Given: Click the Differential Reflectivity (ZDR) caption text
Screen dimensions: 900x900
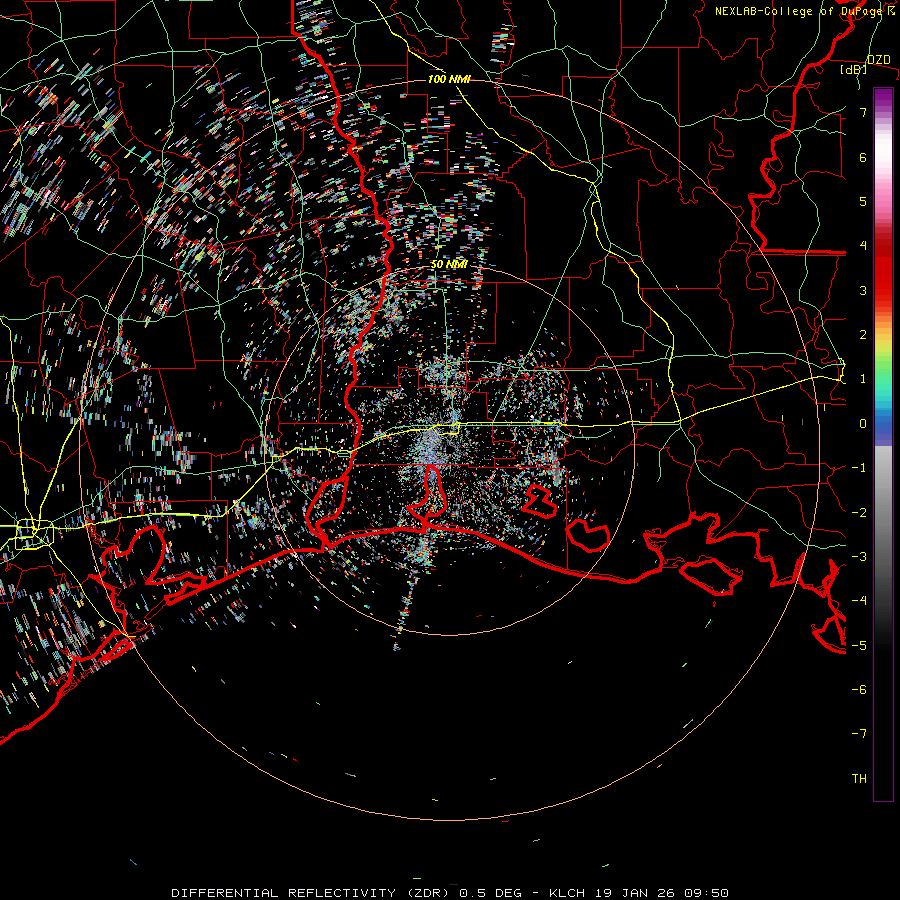Looking at the screenshot, I should [x=450, y=893].
